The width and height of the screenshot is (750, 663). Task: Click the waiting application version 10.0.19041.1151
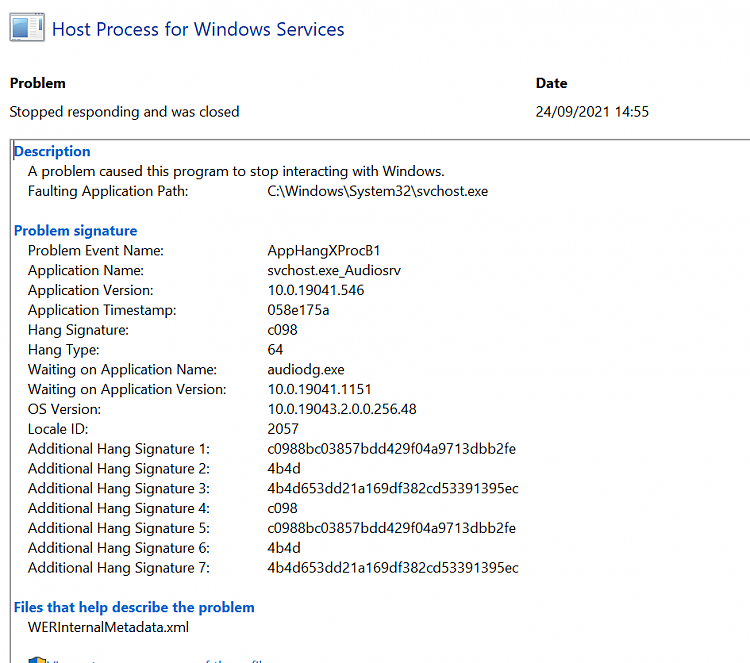(x=320, y=389)
